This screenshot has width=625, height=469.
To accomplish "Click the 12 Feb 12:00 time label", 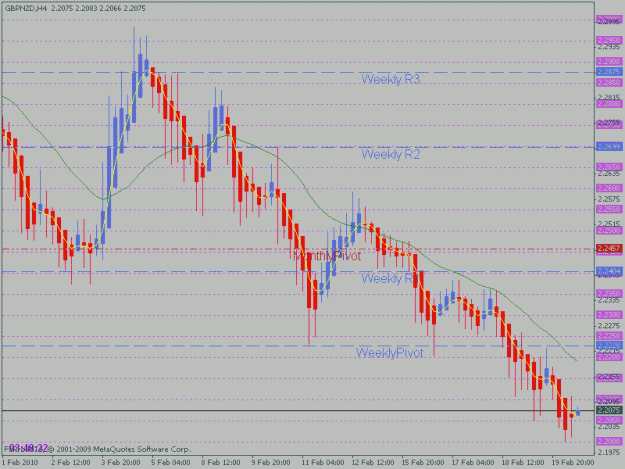I will (373, 462).
